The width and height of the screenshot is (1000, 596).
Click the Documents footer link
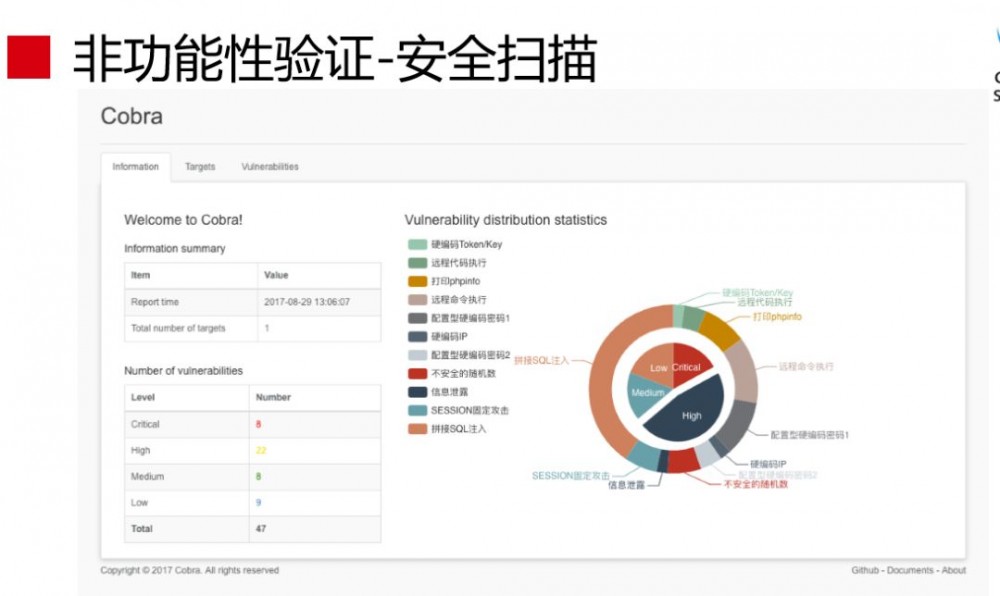910,570
